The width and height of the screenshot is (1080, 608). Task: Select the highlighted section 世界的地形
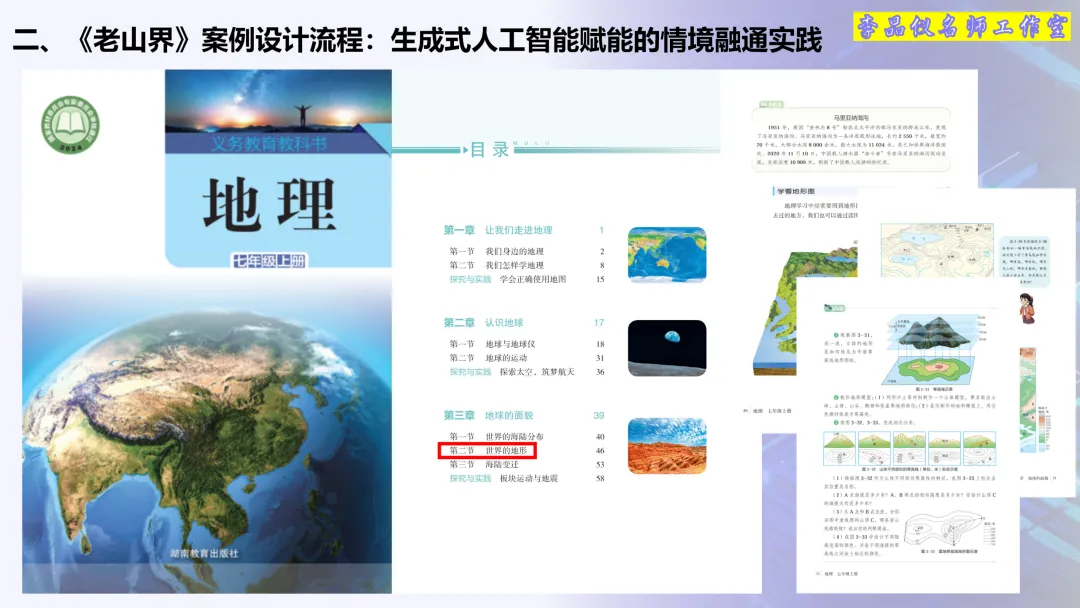488,451
